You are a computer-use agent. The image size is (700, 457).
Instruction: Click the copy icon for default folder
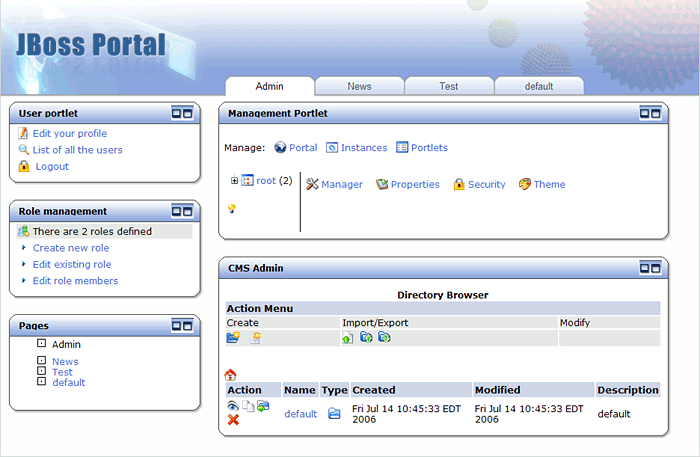(248, 406)
